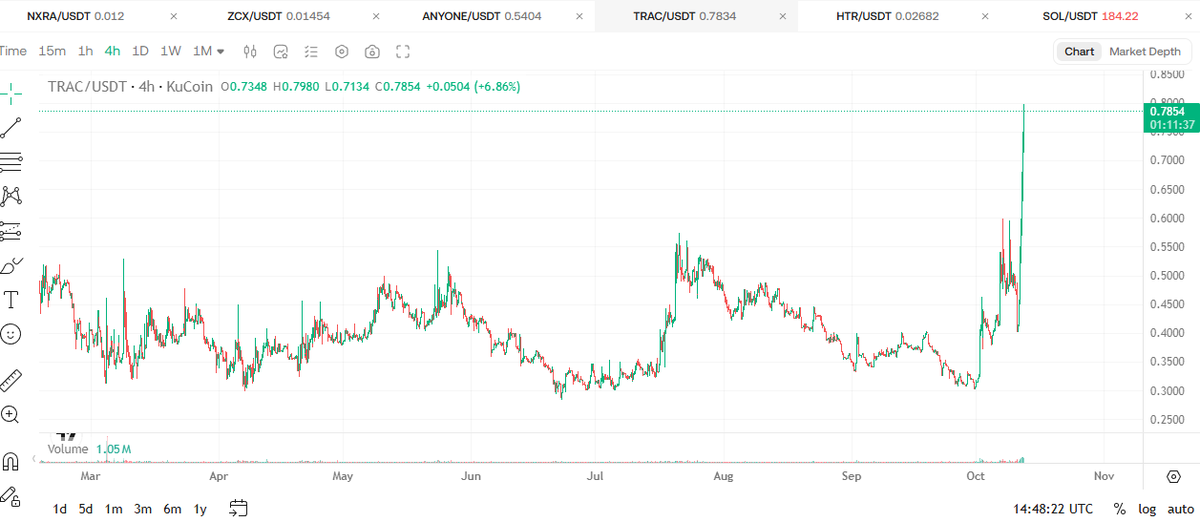Click the 0.5000 price axis label
Viewport: 1200px width, 522px height.
point(1166,275)
